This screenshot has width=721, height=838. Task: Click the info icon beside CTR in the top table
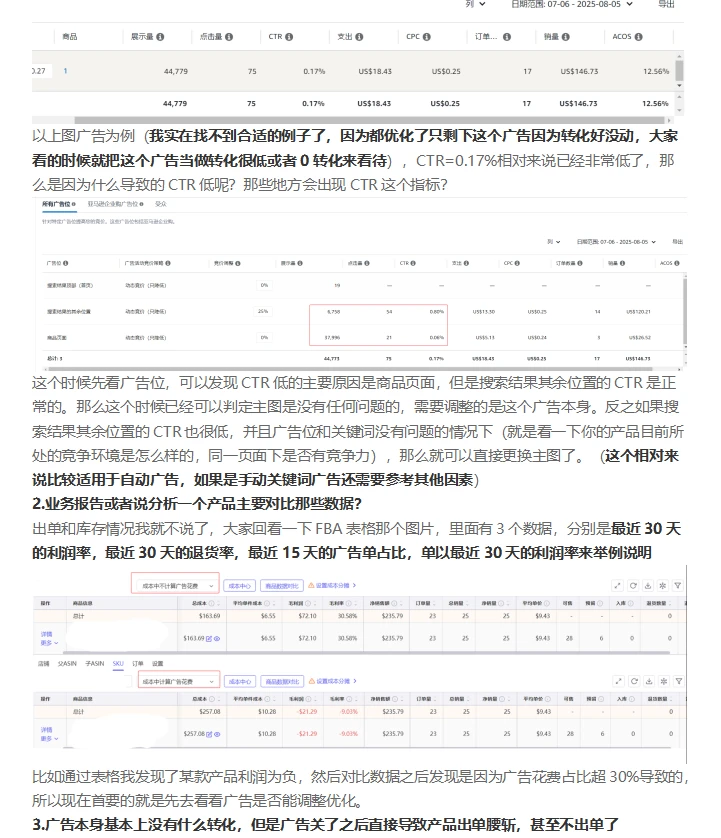click(x=289, y=37)
